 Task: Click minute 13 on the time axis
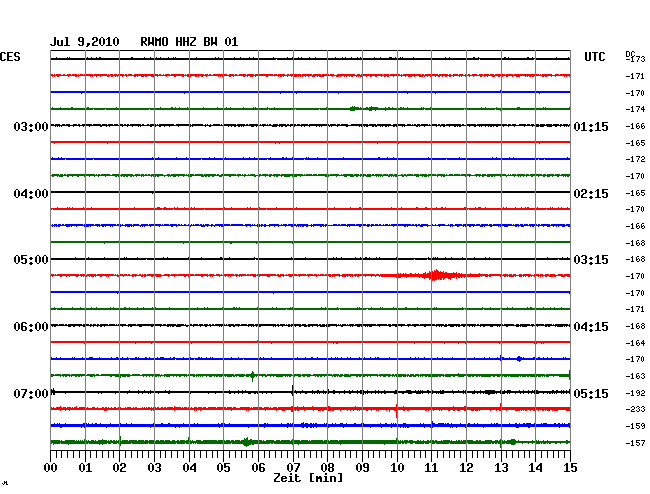[x=501, y=467]
